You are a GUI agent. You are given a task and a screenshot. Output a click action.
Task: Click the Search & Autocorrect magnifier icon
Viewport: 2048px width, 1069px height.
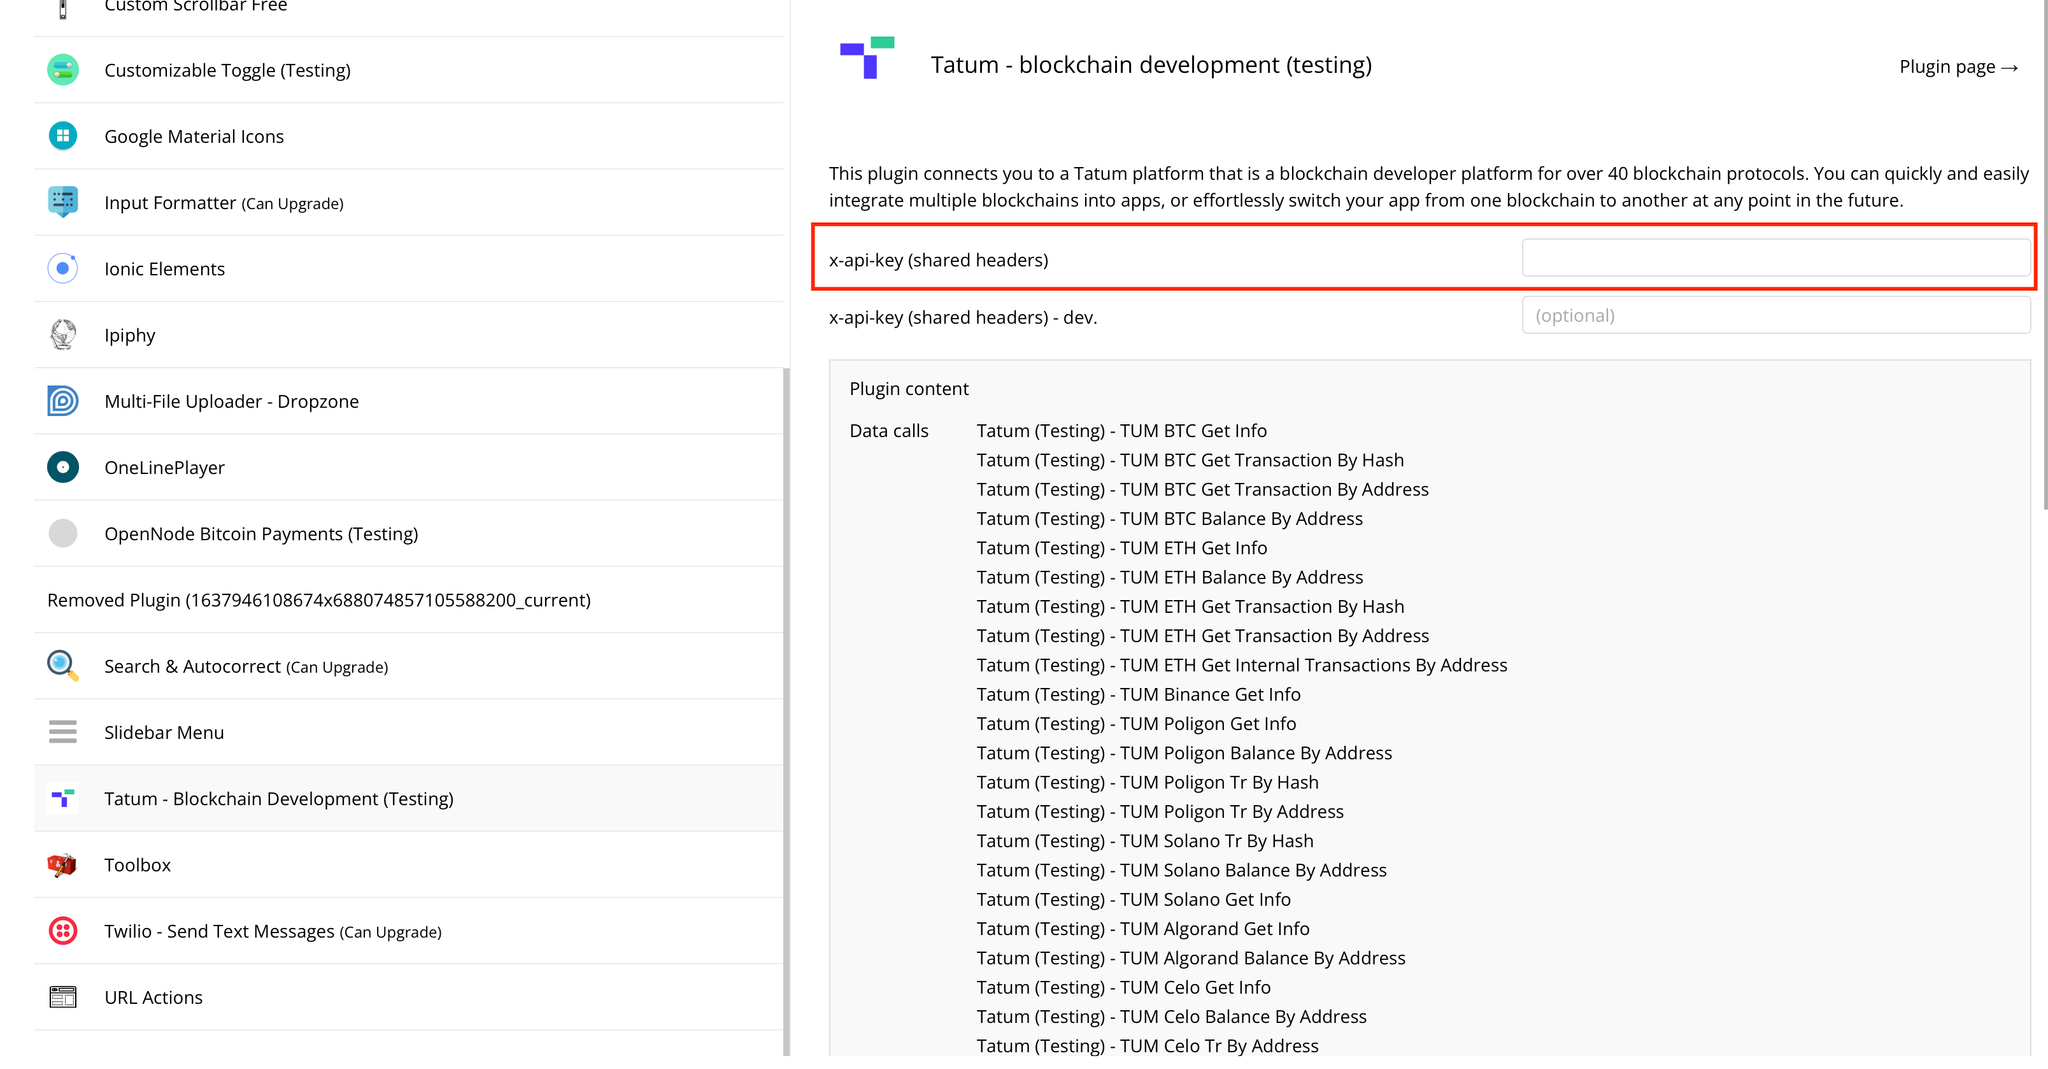coord(63,665)
